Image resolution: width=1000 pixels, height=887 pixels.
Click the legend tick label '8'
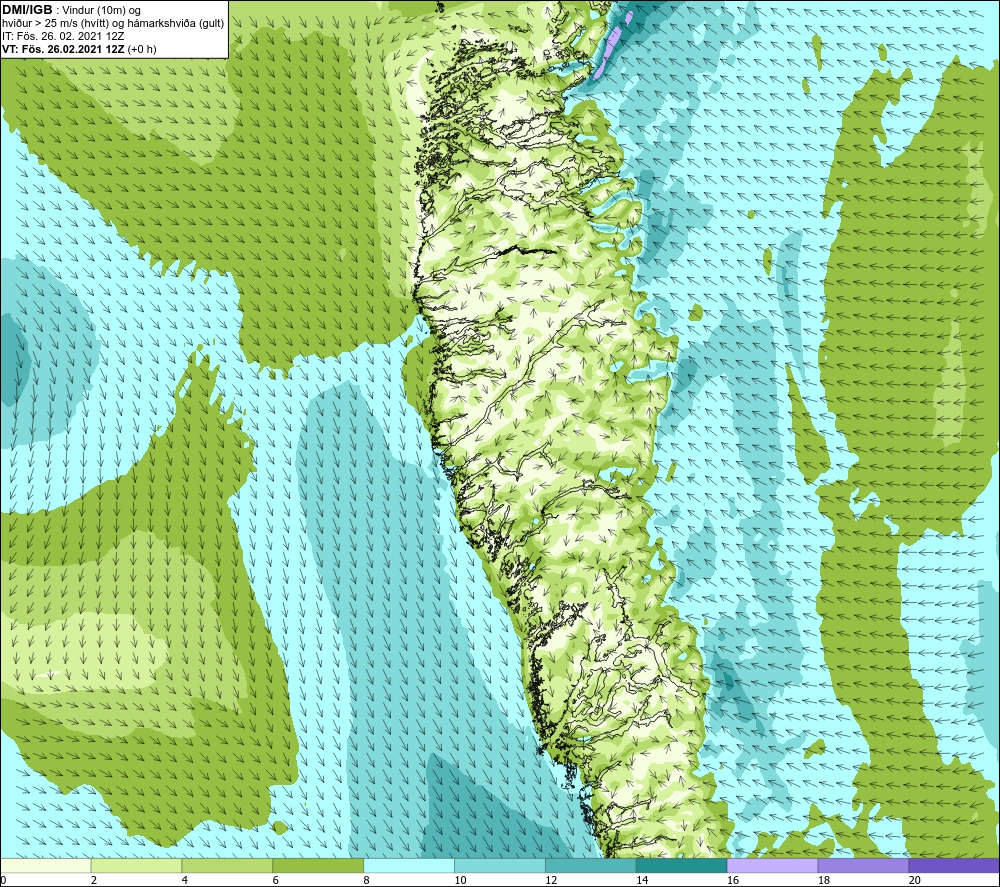pos(366,880)
